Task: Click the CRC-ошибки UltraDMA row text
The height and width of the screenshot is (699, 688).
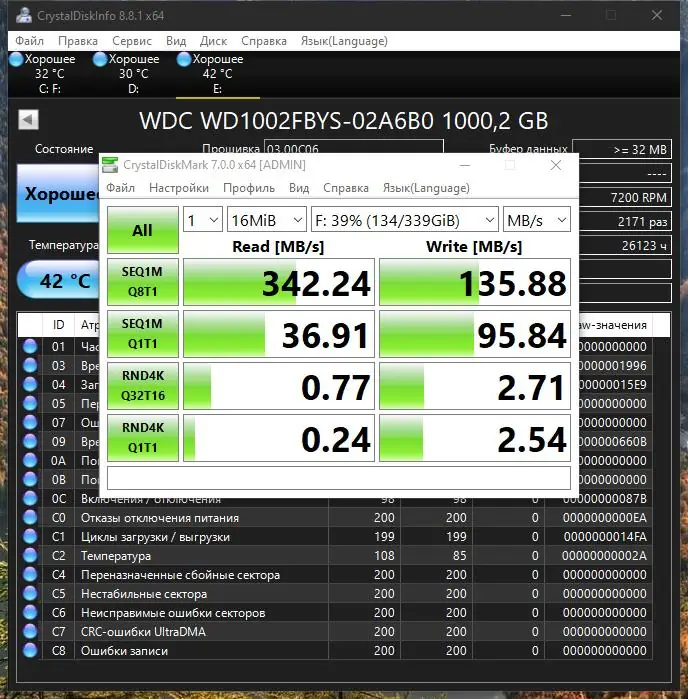Action: click(143, 632)
